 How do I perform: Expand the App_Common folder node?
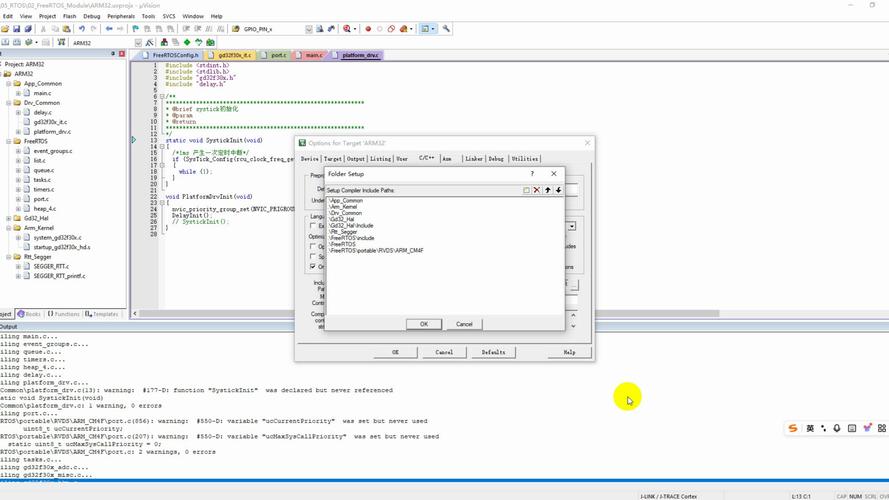[9, 83]
